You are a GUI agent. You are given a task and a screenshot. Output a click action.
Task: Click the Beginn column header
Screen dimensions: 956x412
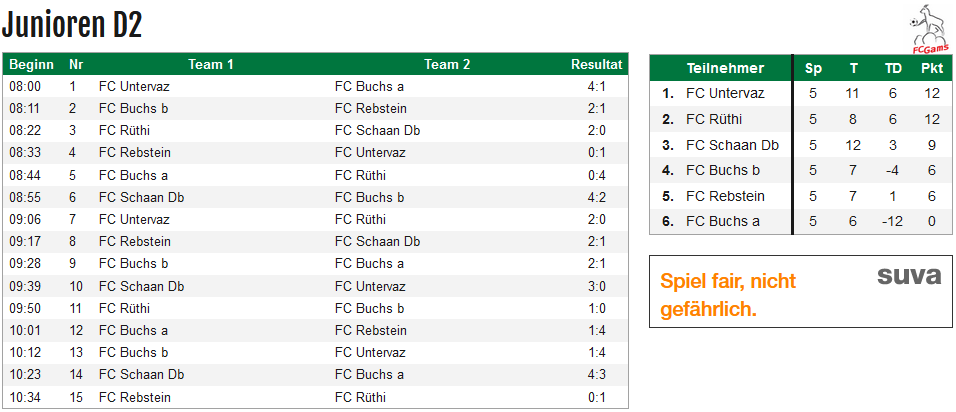32,65
